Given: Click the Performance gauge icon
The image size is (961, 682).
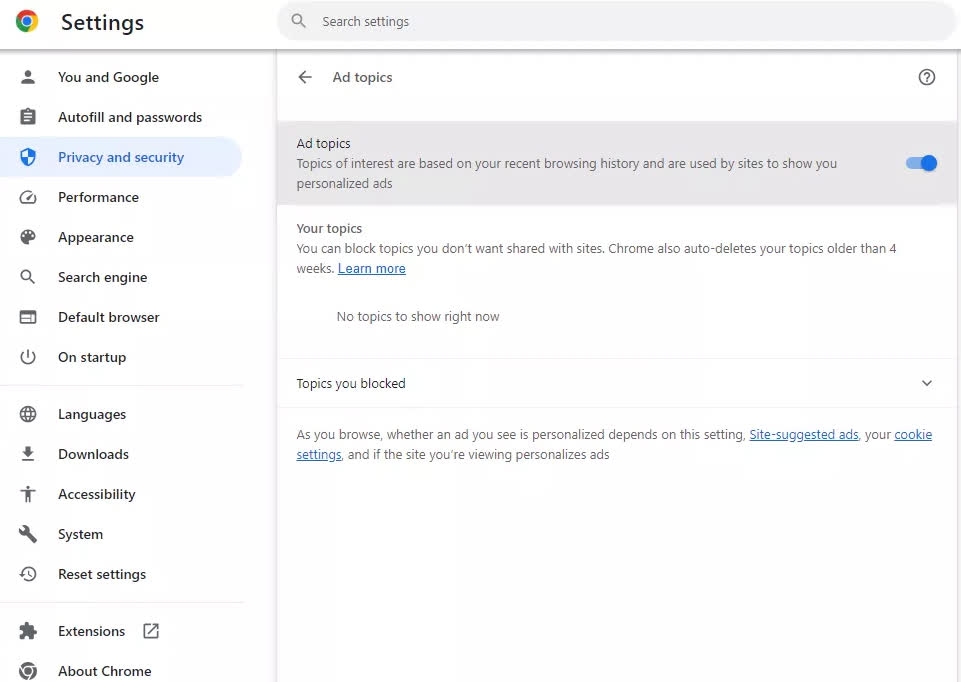Looking at the screenshot, I should coord(28,197).
